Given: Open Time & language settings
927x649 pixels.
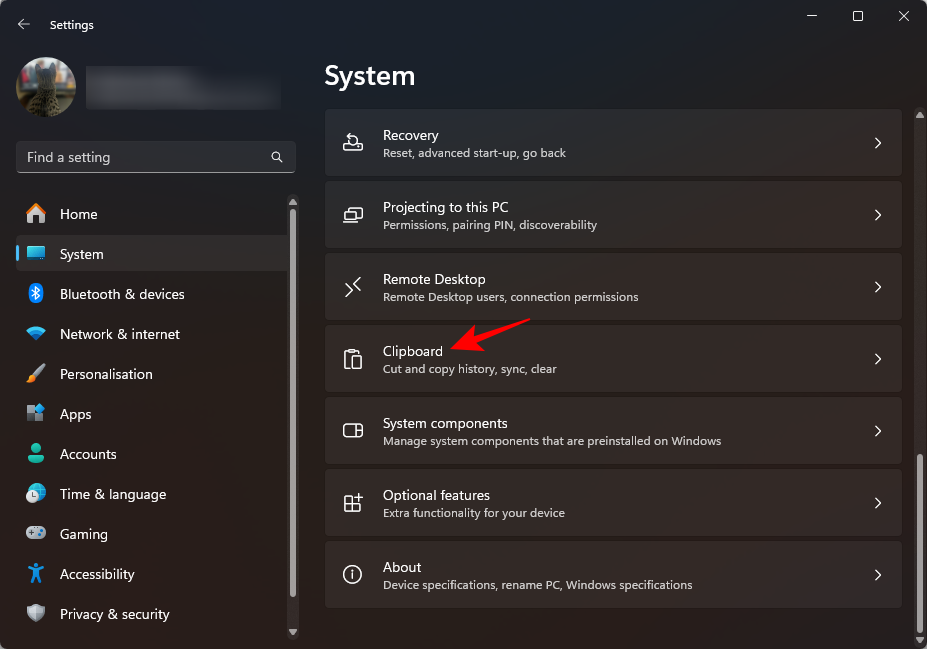Looking at the screenshot, I should pos(112,494).
